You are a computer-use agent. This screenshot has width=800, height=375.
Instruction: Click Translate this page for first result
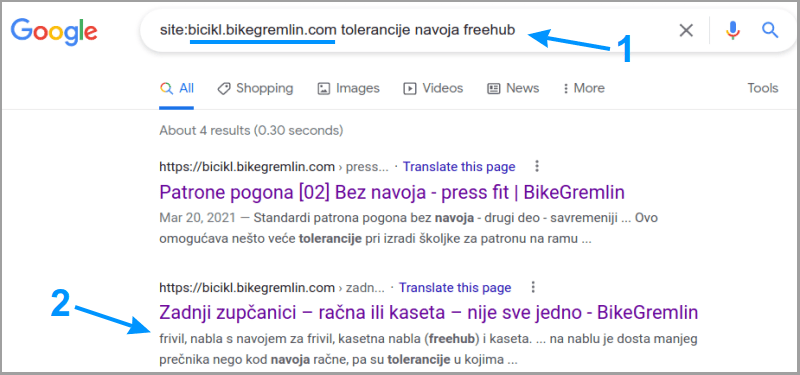(459, 167)
